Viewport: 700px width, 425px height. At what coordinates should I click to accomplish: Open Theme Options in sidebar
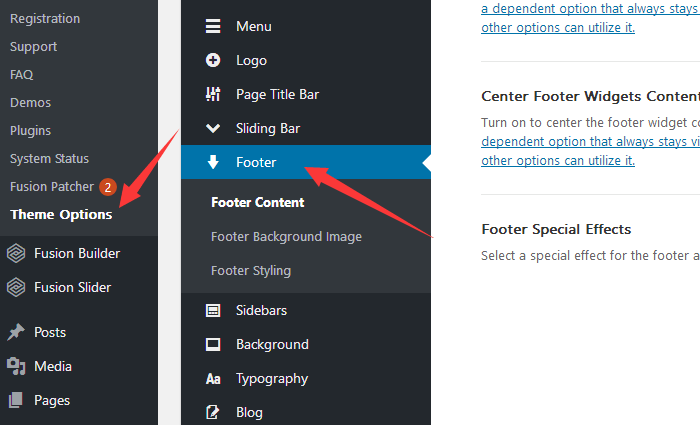[61, 214]
